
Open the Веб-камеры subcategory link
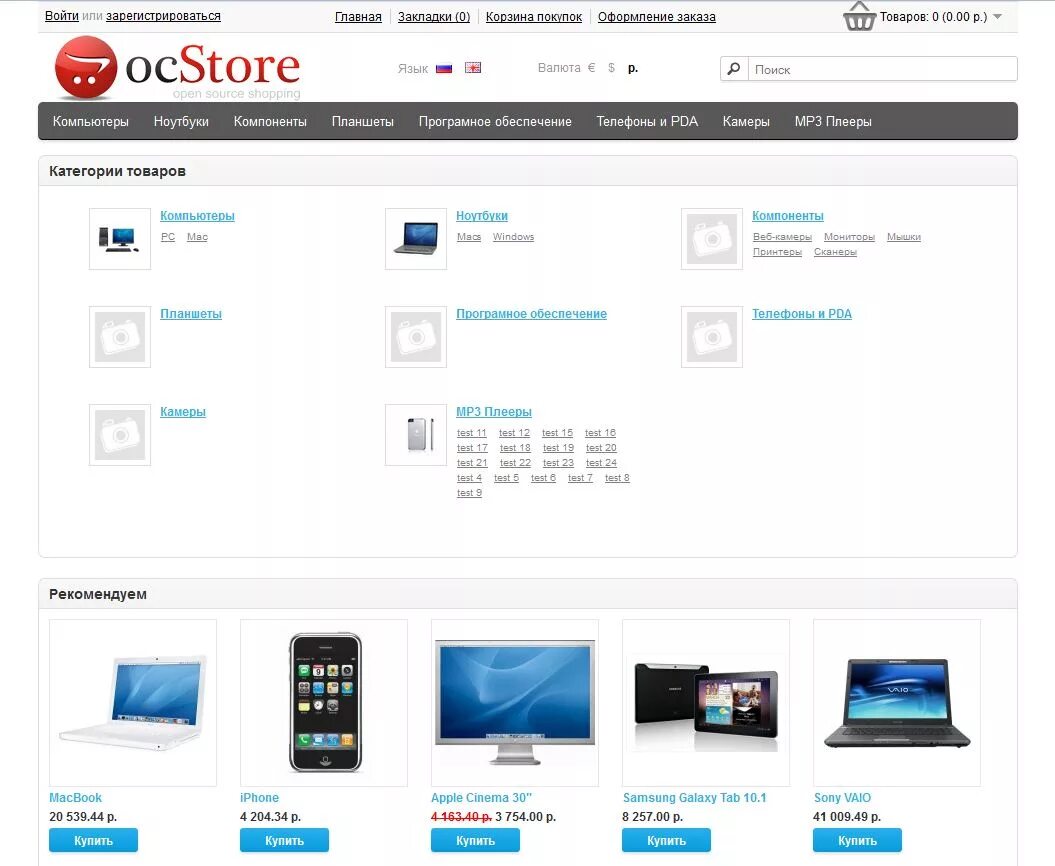click(x=783, y=237)
